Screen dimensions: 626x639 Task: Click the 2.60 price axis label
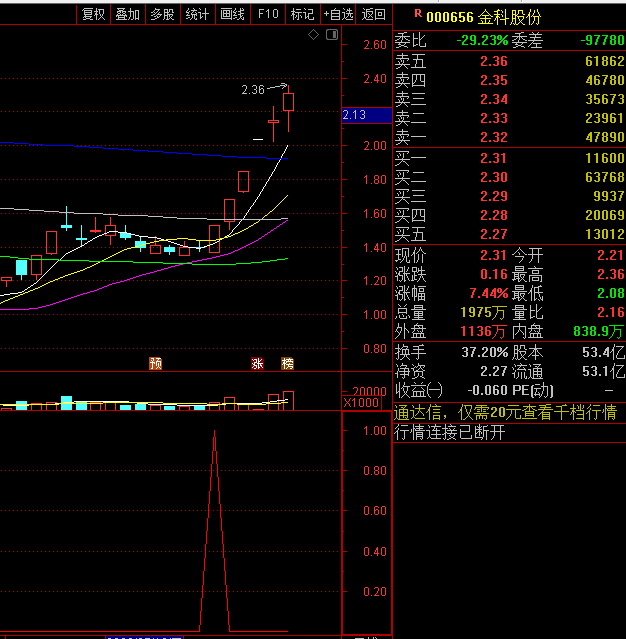click(375, 45)
